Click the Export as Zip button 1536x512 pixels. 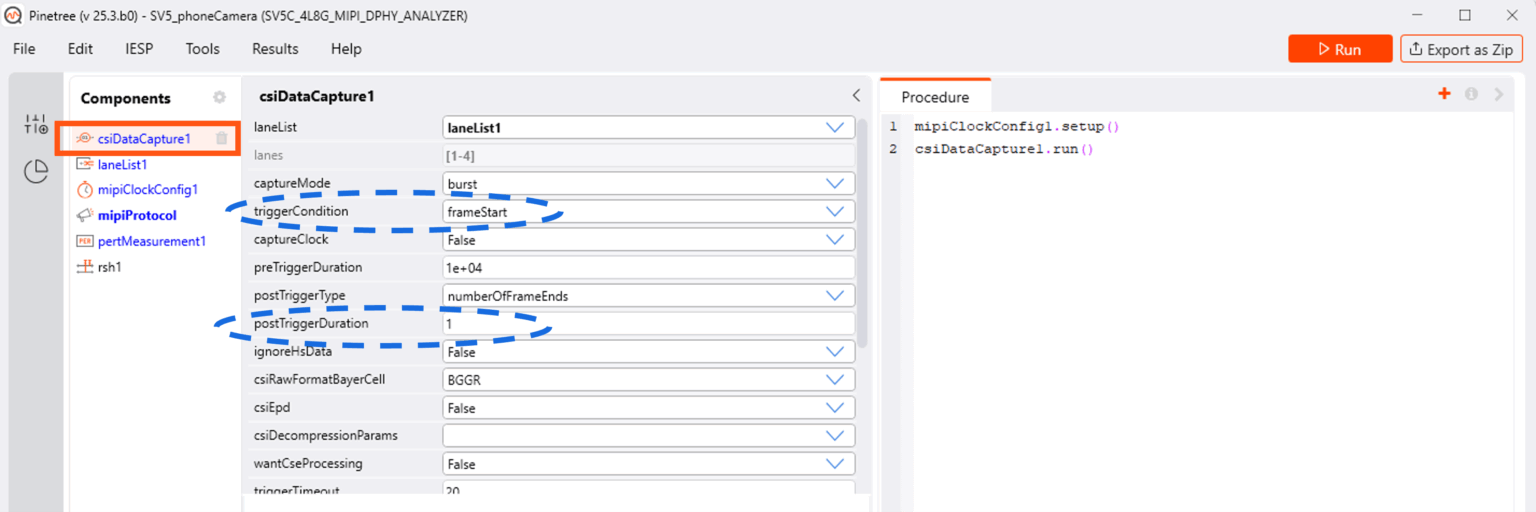pyautogui.click(x=1461, y=49)
